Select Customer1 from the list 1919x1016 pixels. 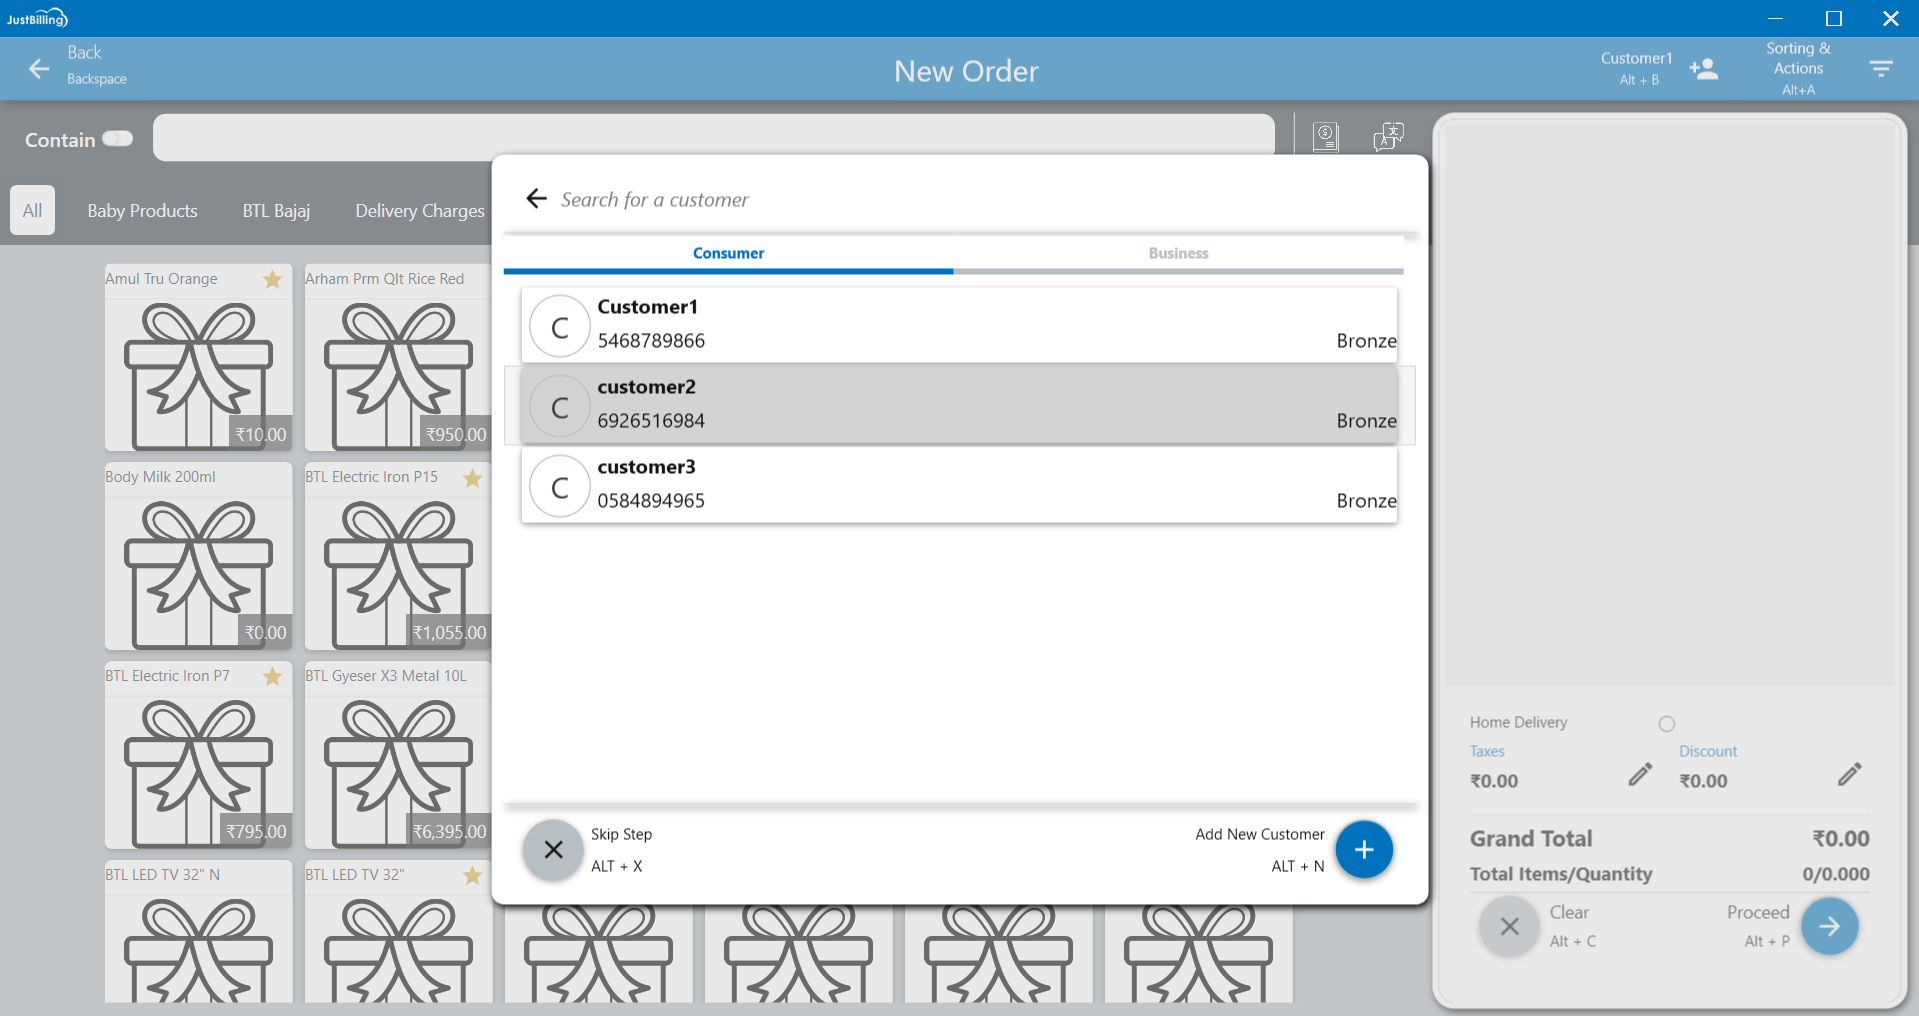click(958, 325)
